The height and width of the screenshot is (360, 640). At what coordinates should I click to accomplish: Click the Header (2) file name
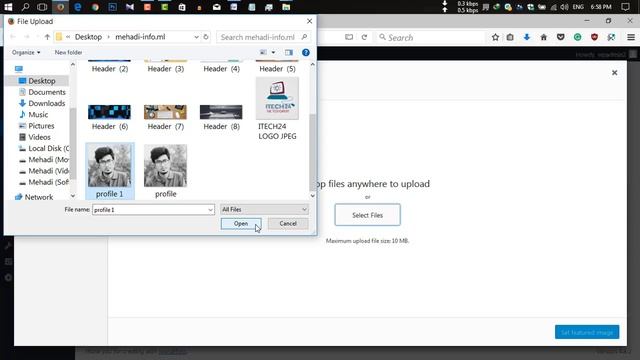(110, 69)
